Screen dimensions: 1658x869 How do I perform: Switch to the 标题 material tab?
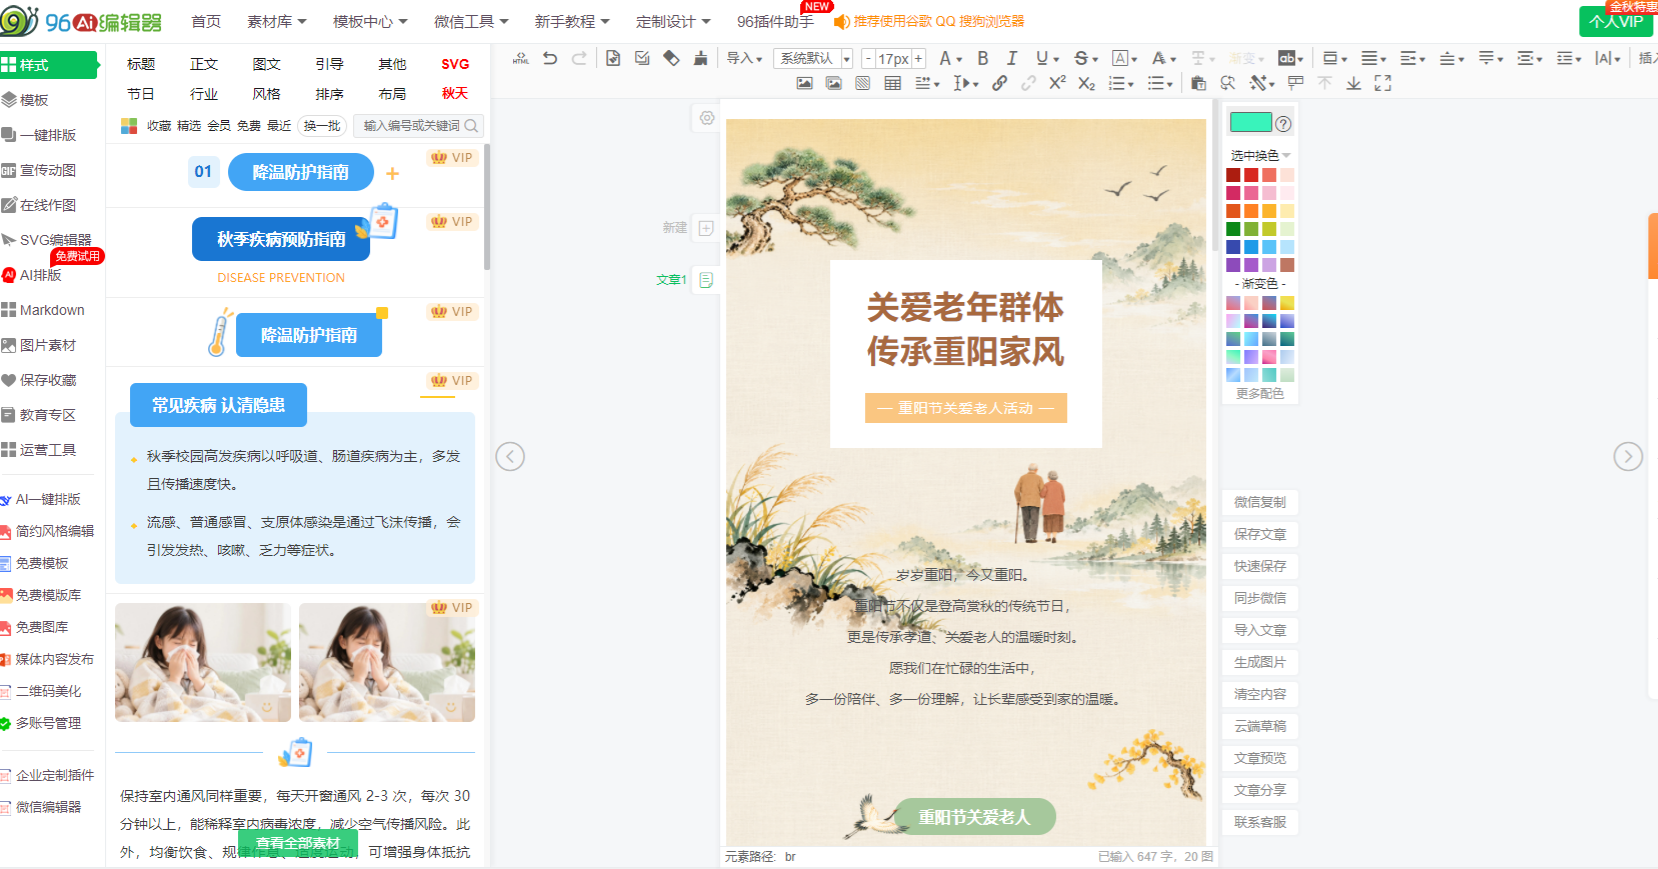coord(141,64)
